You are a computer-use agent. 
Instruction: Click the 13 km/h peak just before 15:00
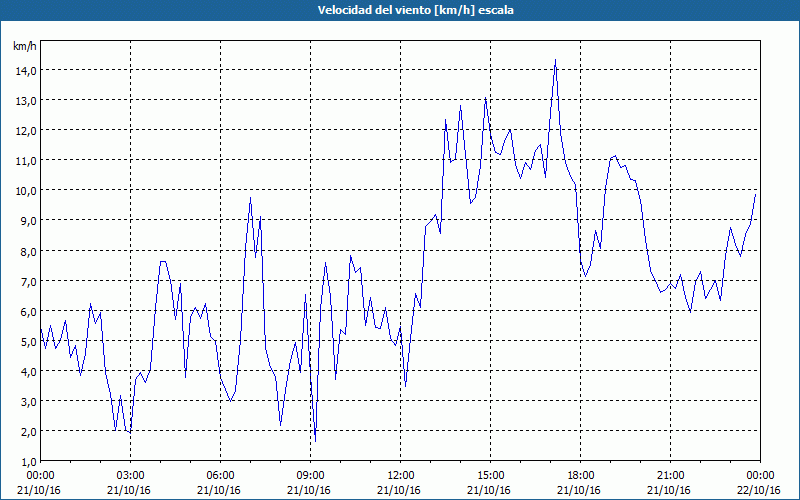click(486, 97)
